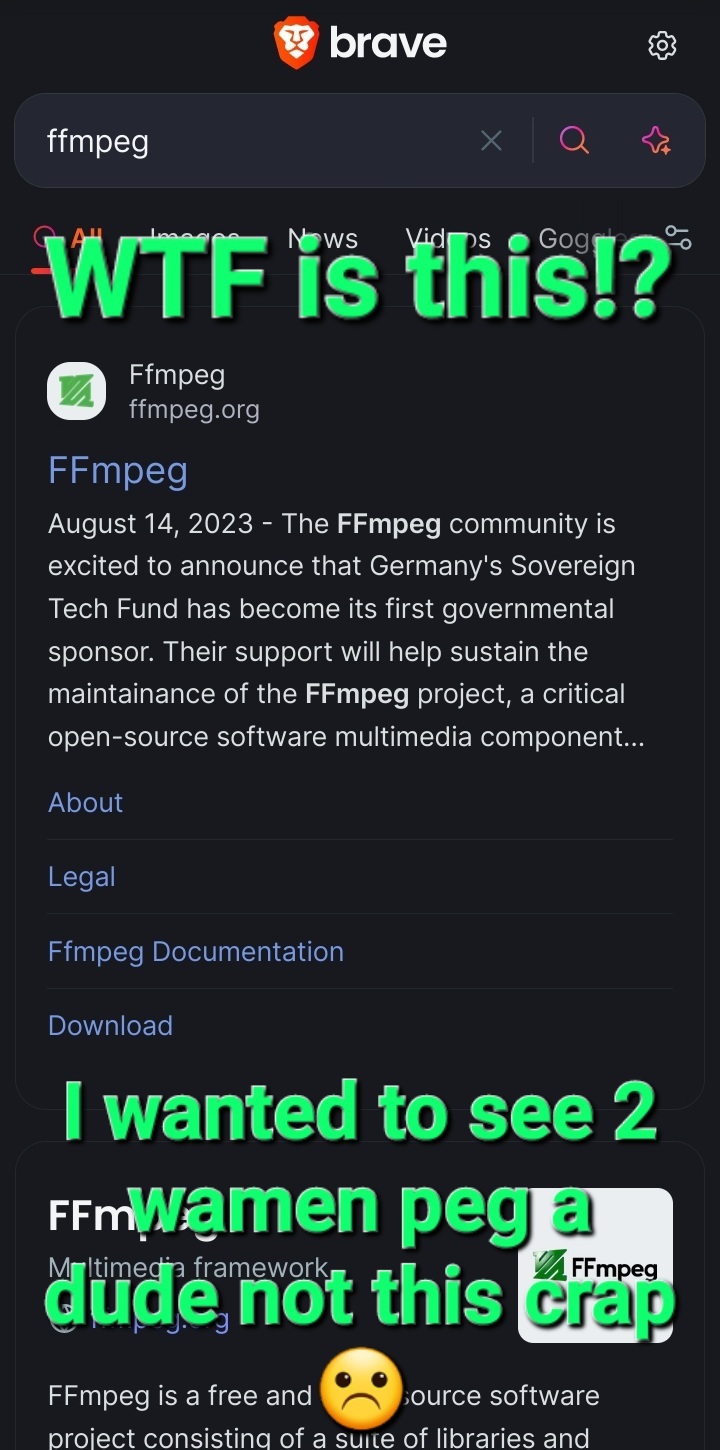Click the Brave lion logo
Viewport: 720px width, 1450px height.
pyautogui.click(x=296, y=44)
